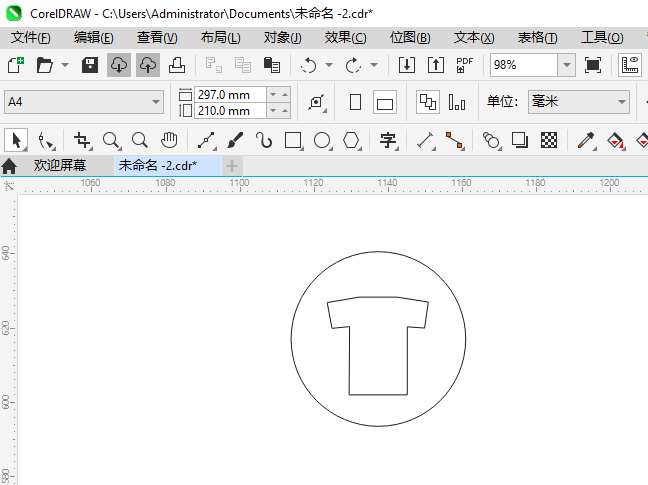Toggle the Show rulers icon
Viewport: 648px width, 485px height.
pos(630,65)
